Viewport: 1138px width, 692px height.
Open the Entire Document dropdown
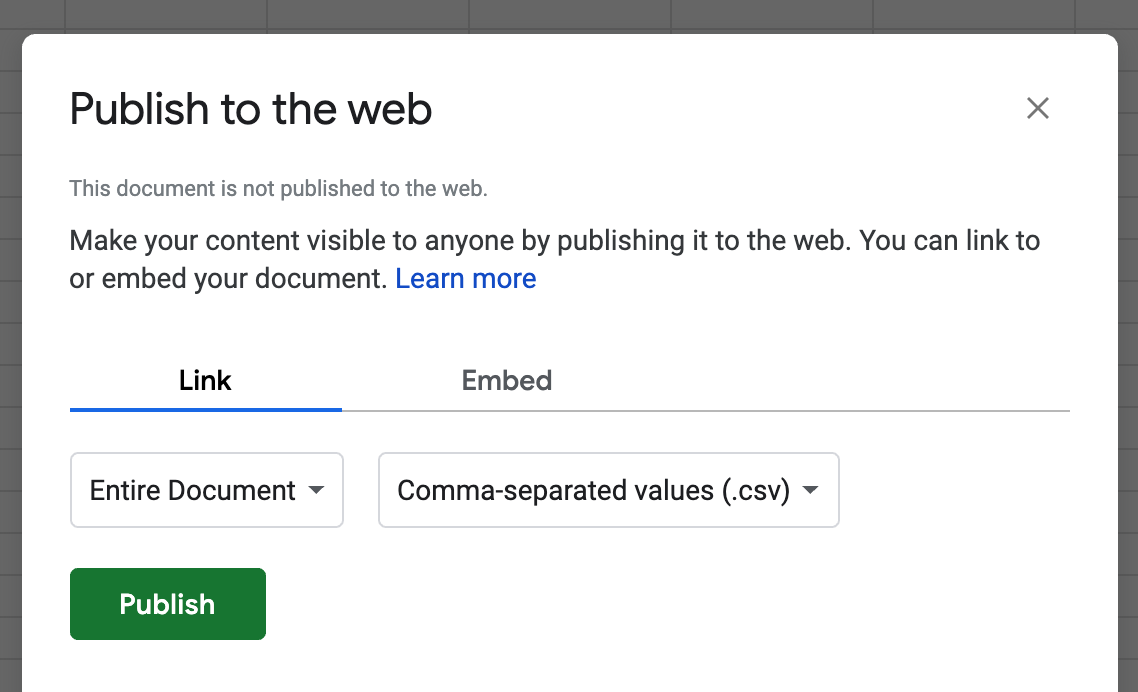(207, 490)
